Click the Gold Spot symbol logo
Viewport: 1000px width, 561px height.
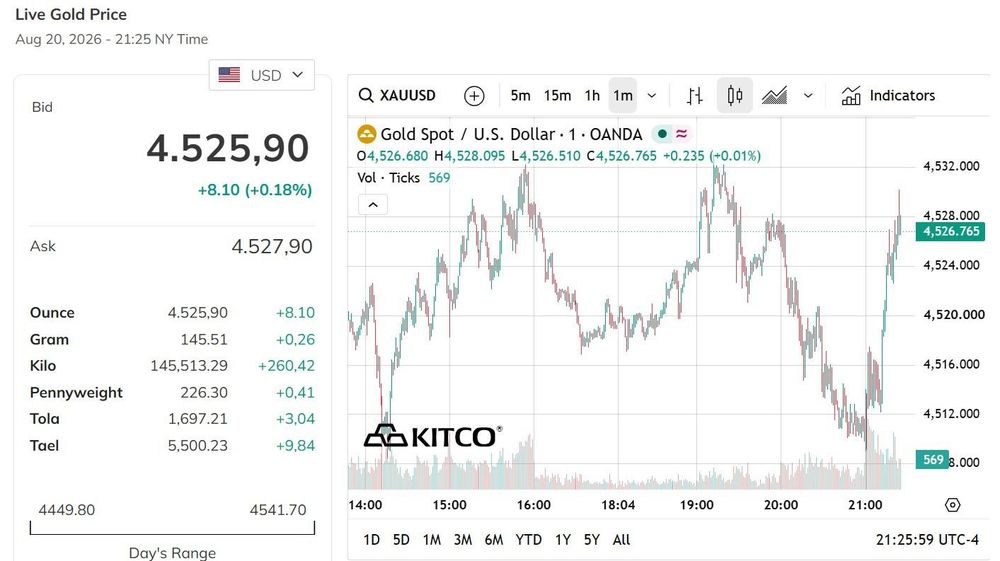pos(367,134)
